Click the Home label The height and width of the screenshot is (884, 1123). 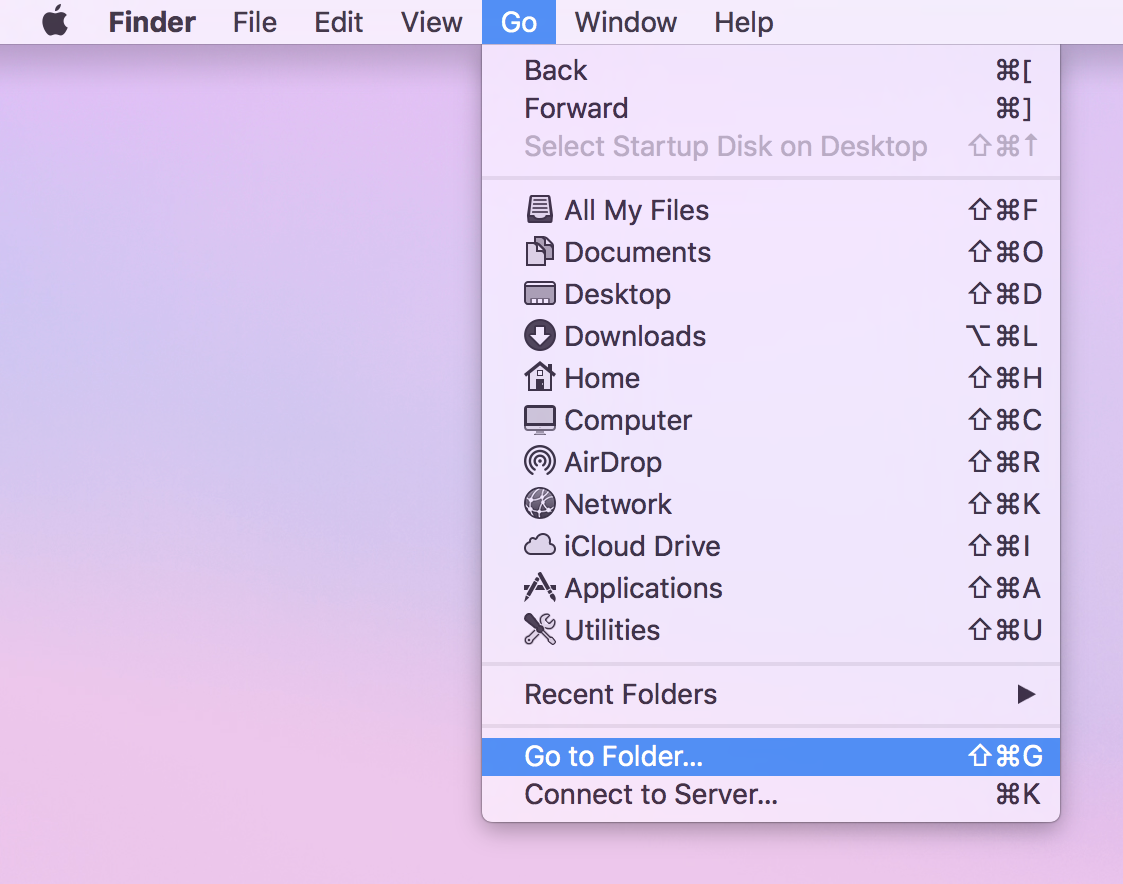pos(602,378)
